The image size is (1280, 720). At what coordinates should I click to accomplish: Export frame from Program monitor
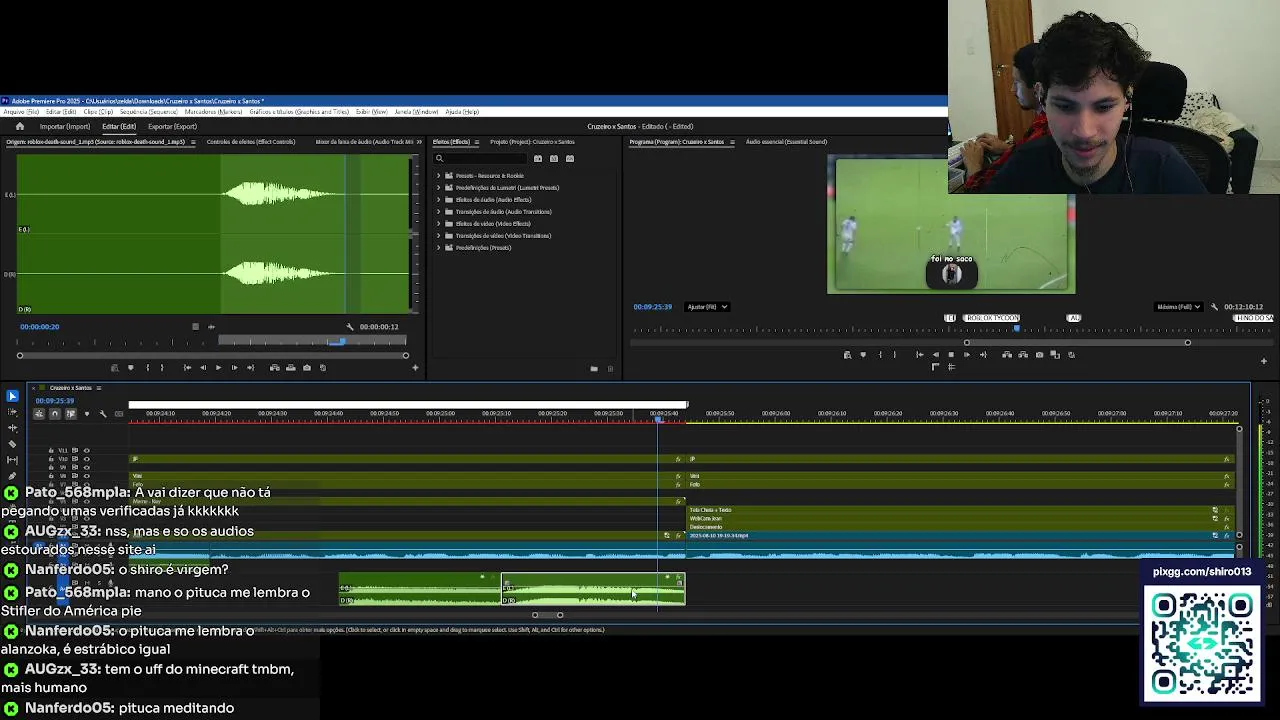click(x=1039, y=355)
